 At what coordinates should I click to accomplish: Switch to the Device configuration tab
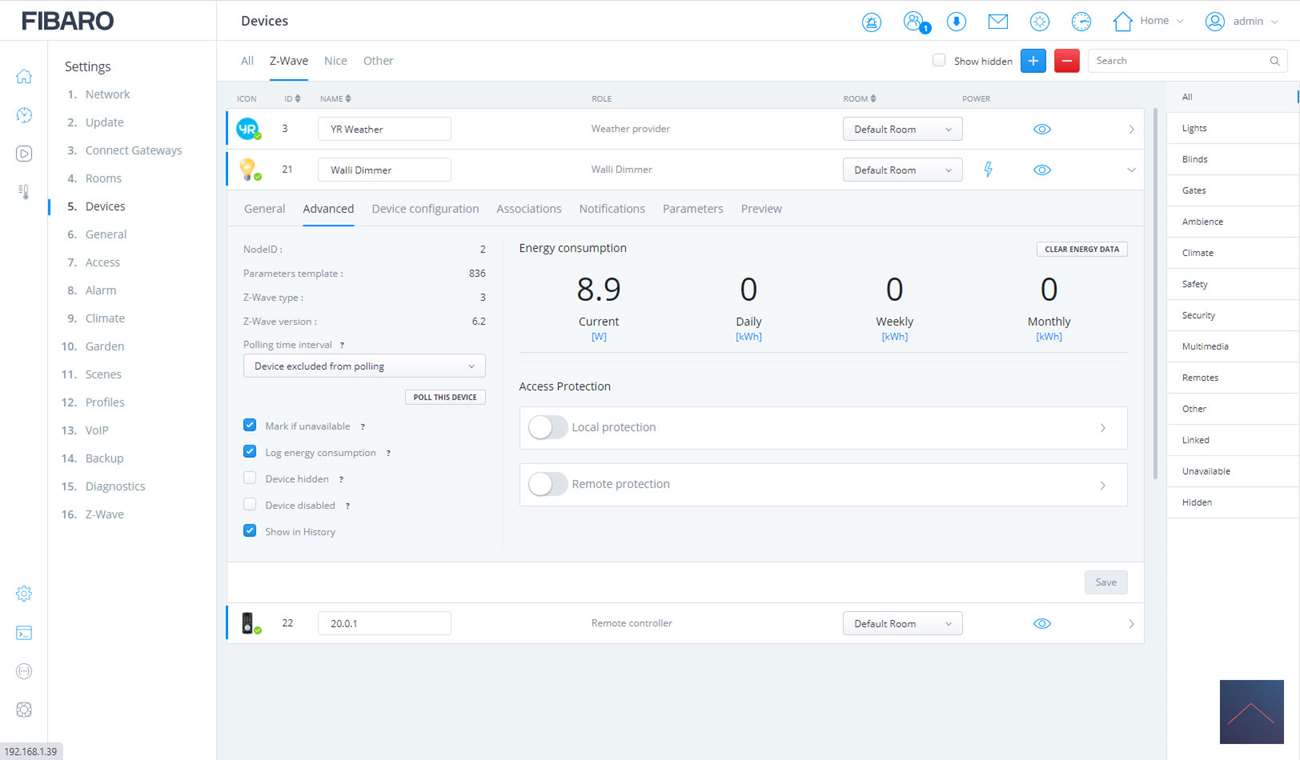coord(425,209)
